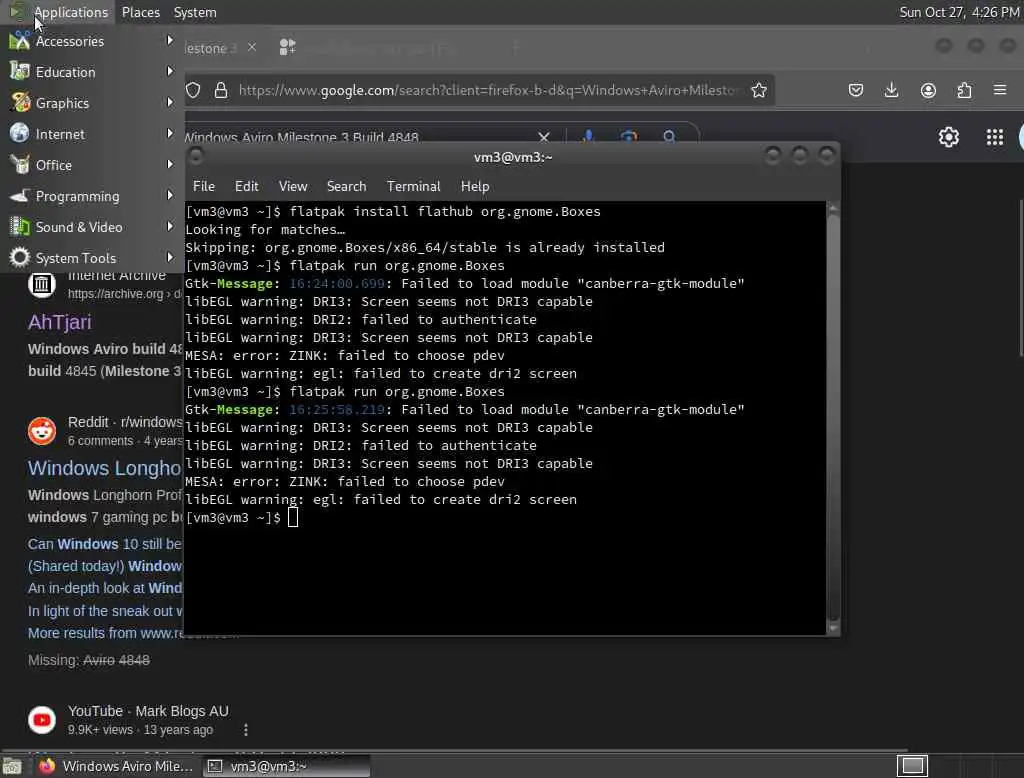Screen dimensions: 1024x778
Task: Select the Sound & Video icon
Action: pyautogui.click(x=20, y=226)
